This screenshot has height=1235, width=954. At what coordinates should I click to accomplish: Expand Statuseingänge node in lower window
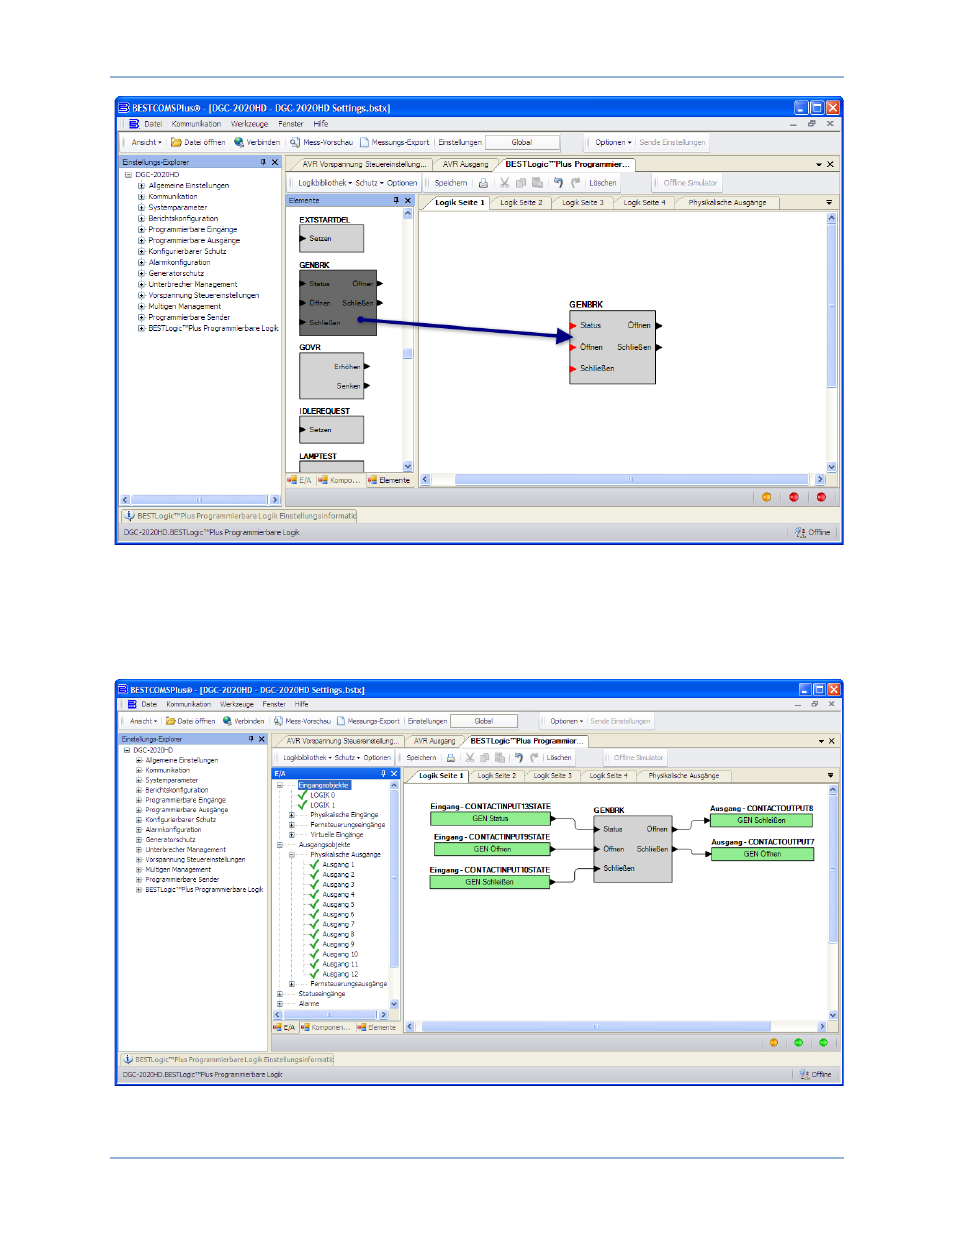279,995
